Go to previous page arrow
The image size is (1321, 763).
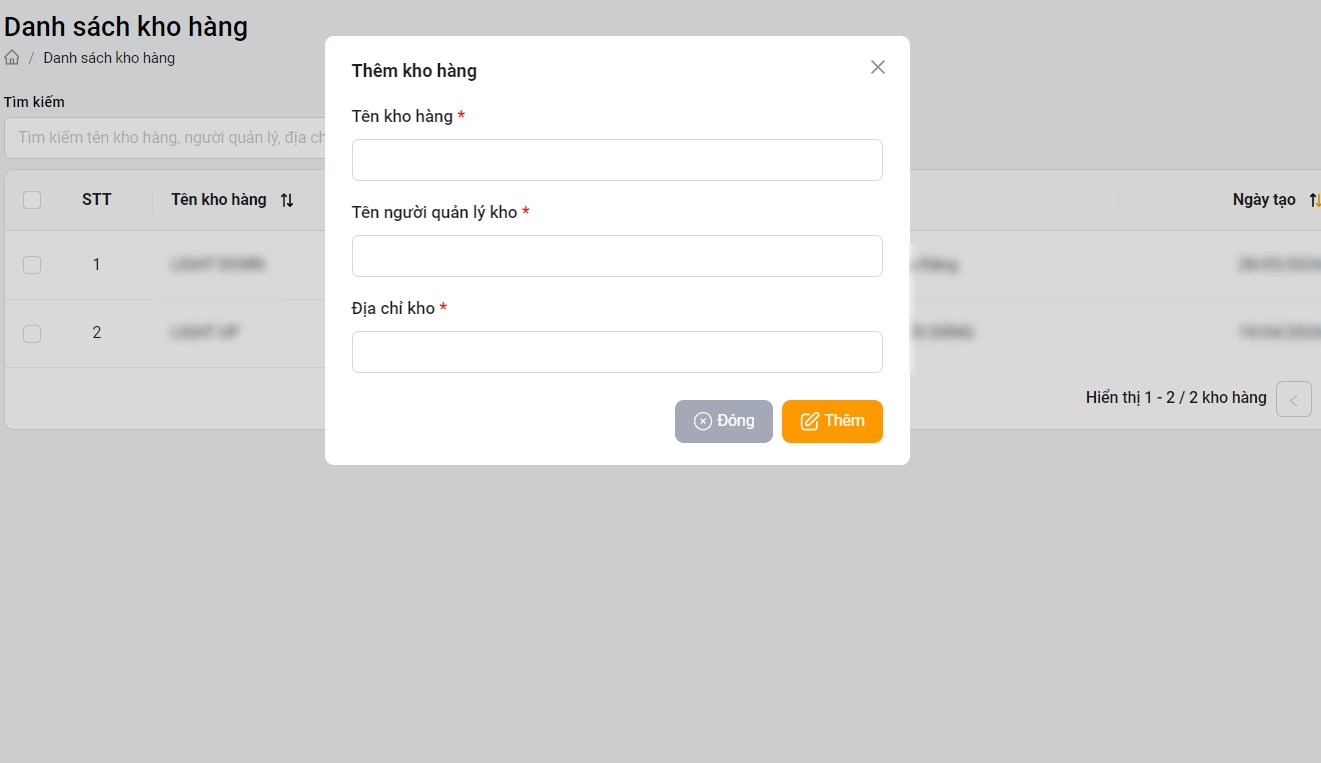coord(1293,399)
